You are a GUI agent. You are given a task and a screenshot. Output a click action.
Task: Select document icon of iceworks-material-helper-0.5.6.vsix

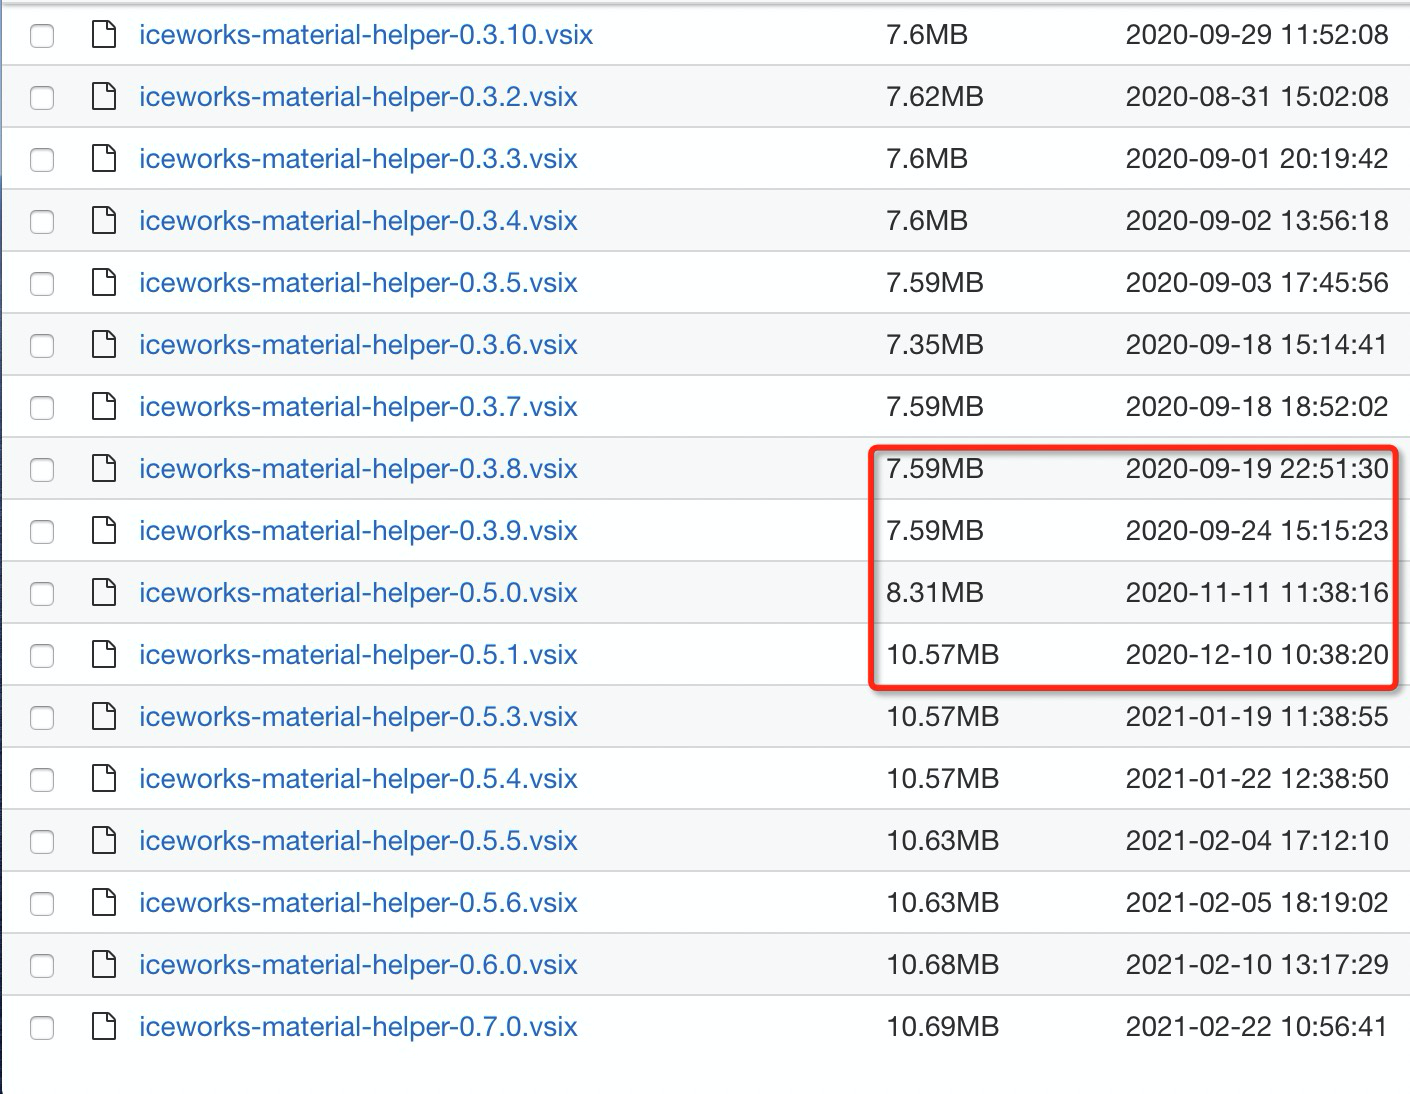[104, 903]
